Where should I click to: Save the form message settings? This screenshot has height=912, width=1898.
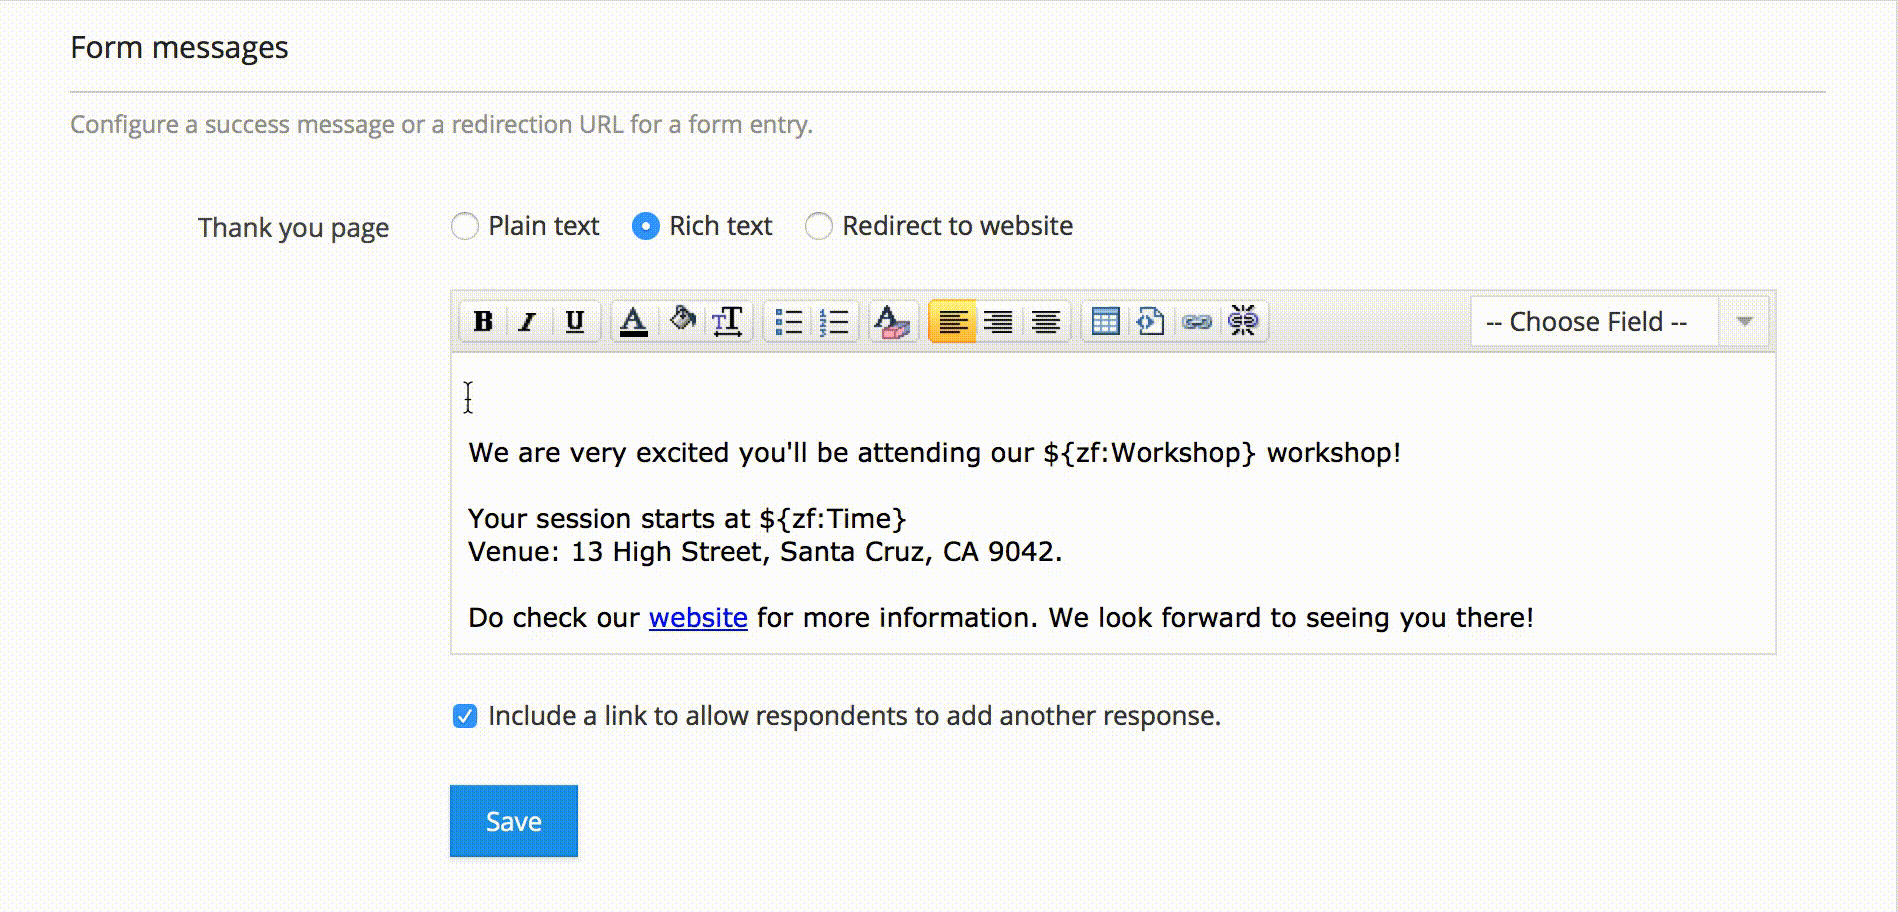pyautogui.click(x=513, y=821)
